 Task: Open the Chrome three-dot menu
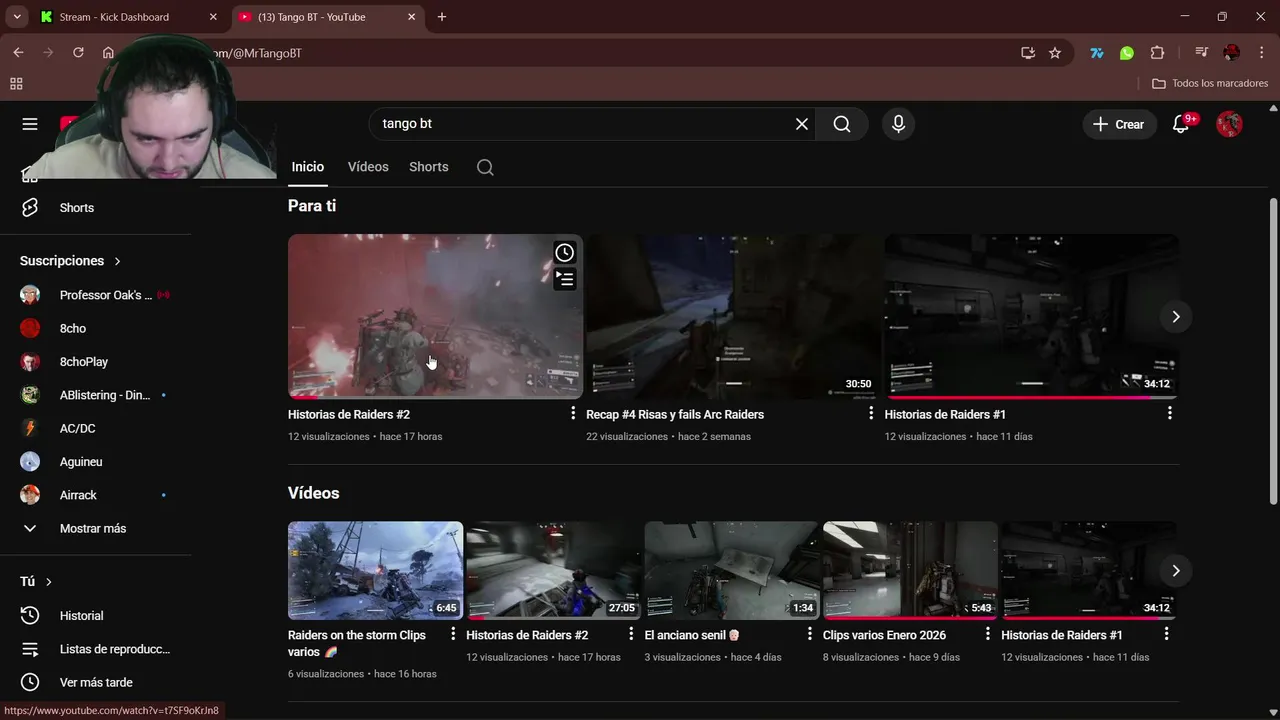pos(1261,53)
